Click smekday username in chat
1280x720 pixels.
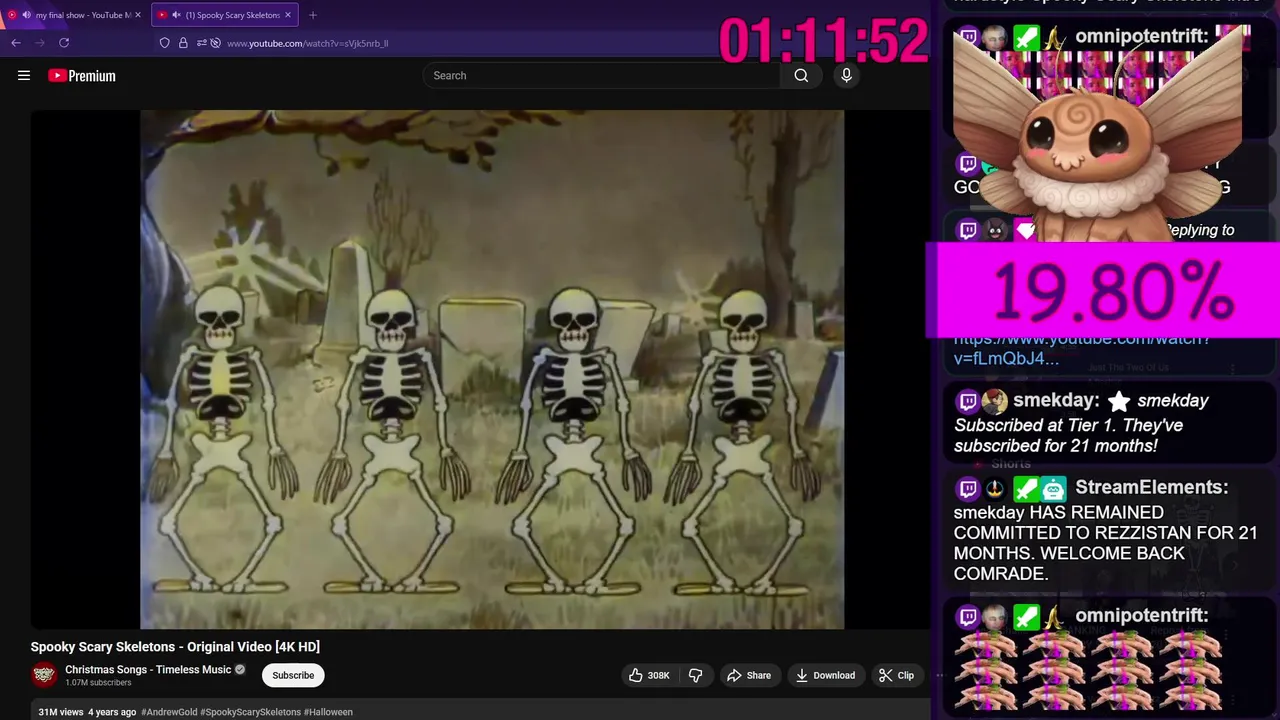tap(1056, 401)
